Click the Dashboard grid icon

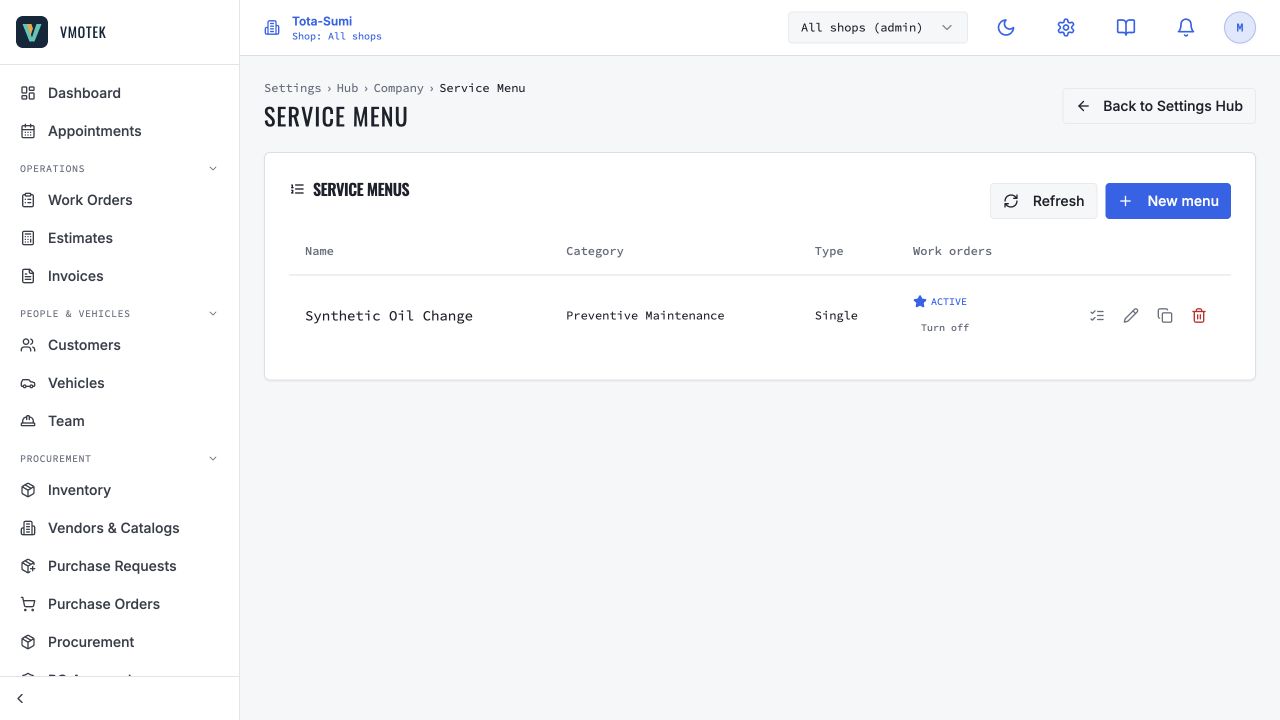click(28, 93)
